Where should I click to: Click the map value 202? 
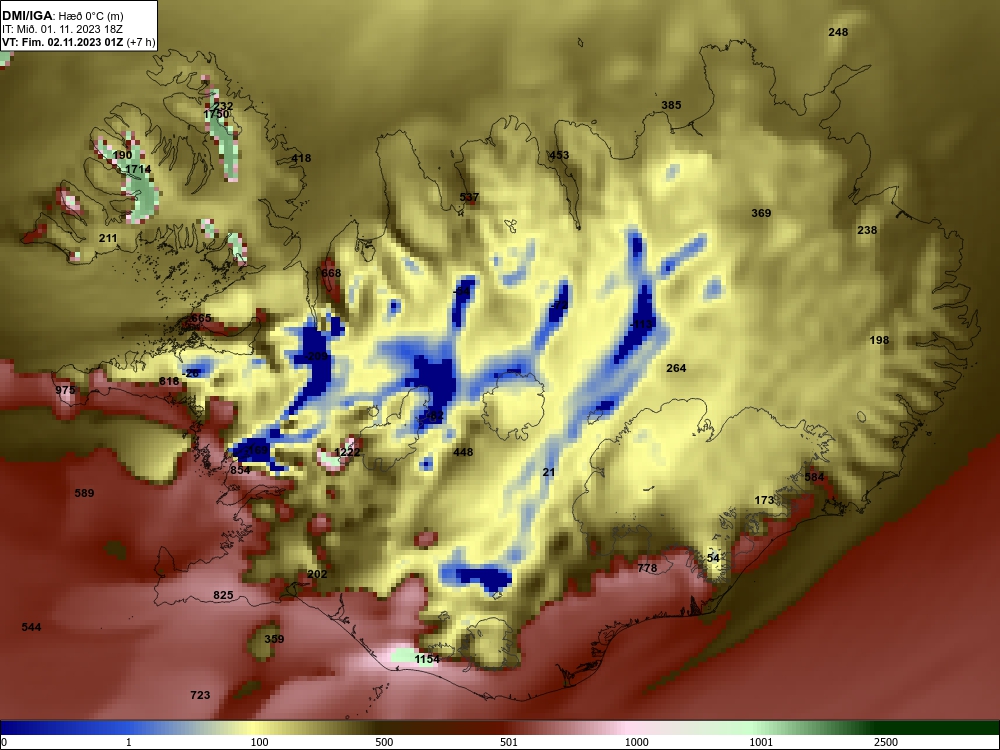pos(317,574)
